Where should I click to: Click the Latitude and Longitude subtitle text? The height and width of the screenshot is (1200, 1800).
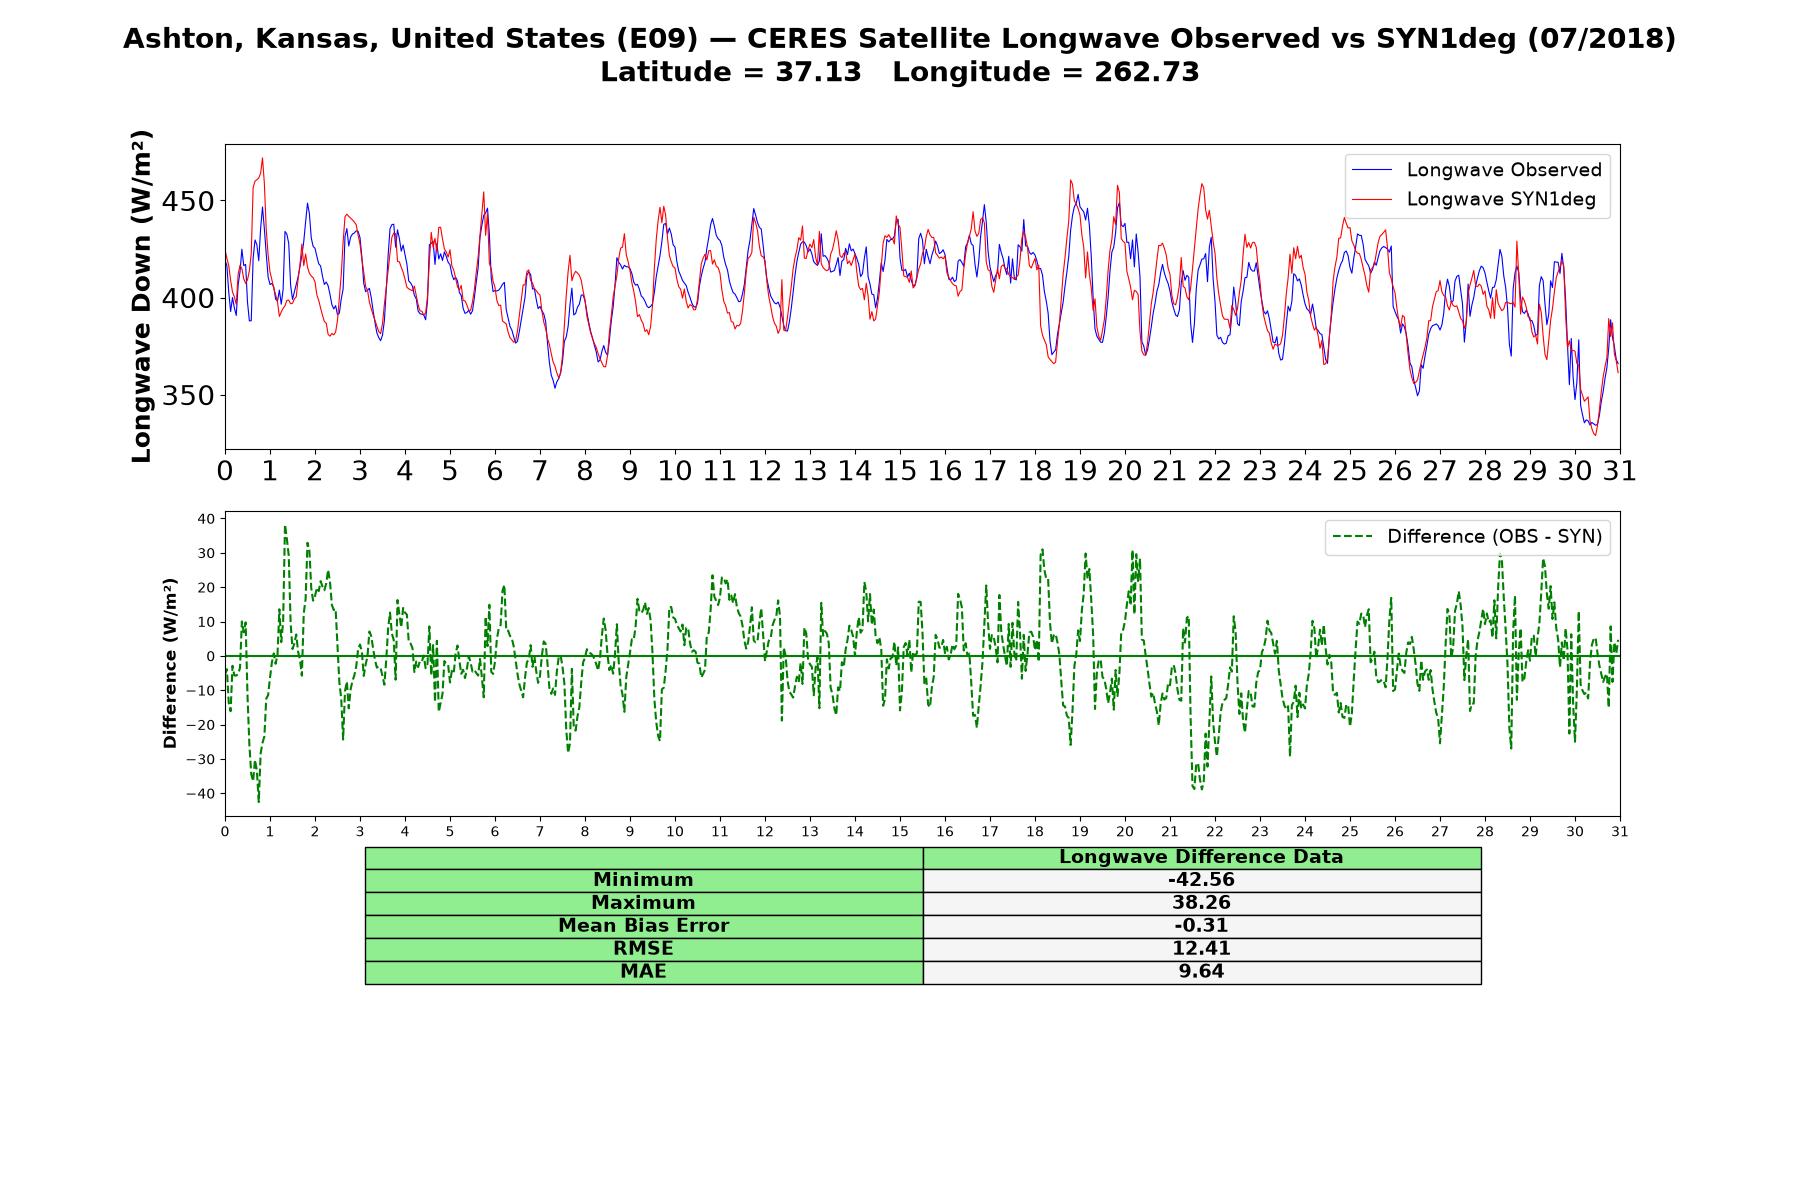pos(899,73)
